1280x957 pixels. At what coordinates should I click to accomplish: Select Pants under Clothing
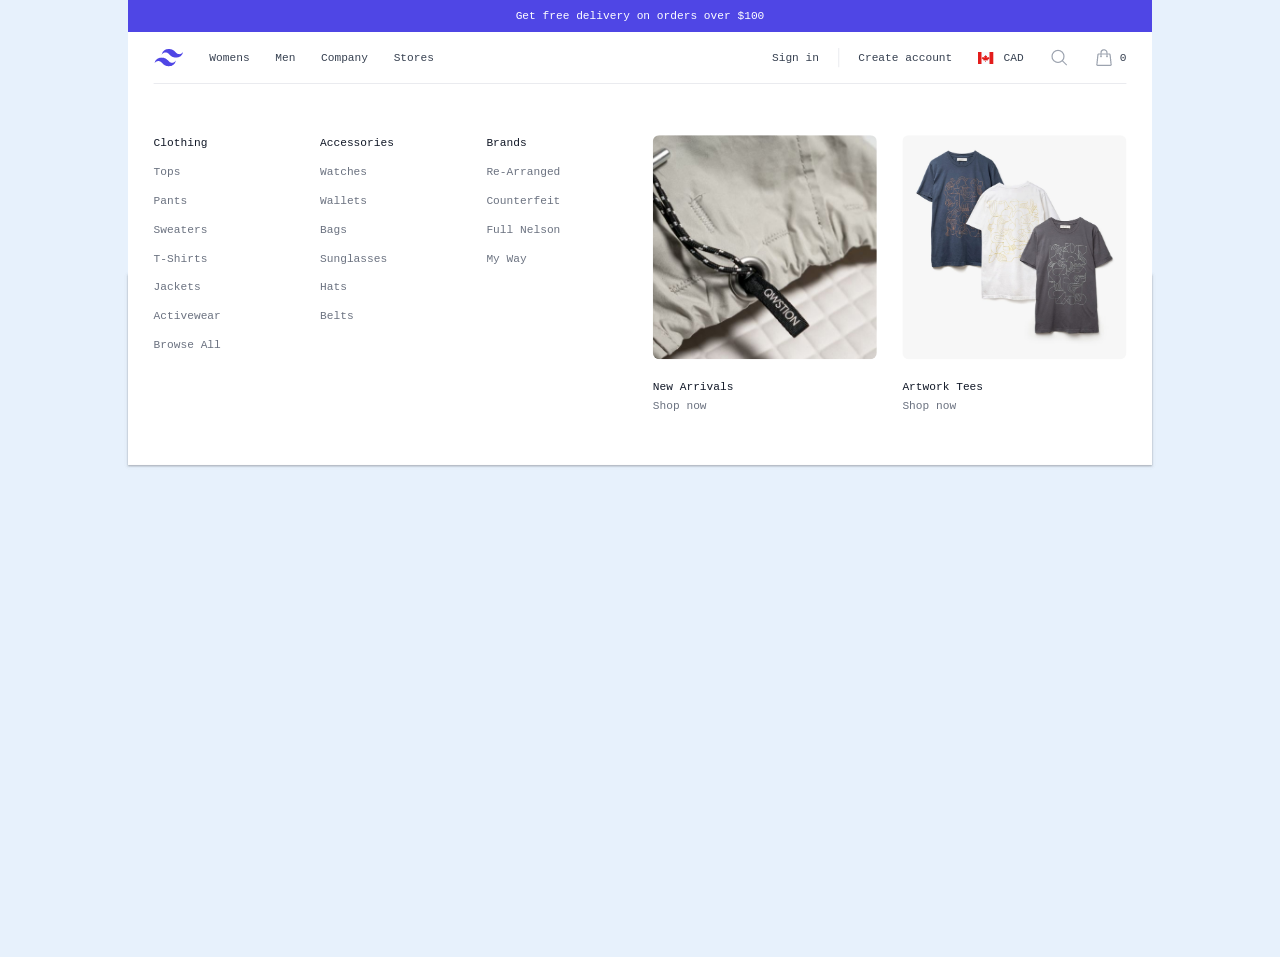[x=170, y=201]
